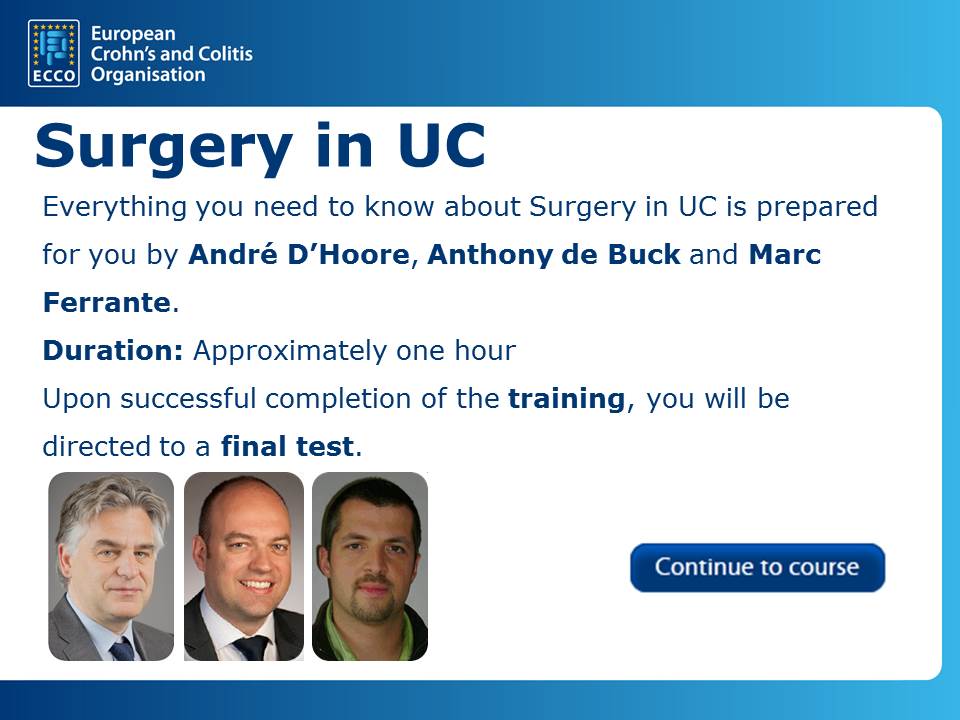Click the European Crohn's and Colitis Organisation text

(170, 54)
